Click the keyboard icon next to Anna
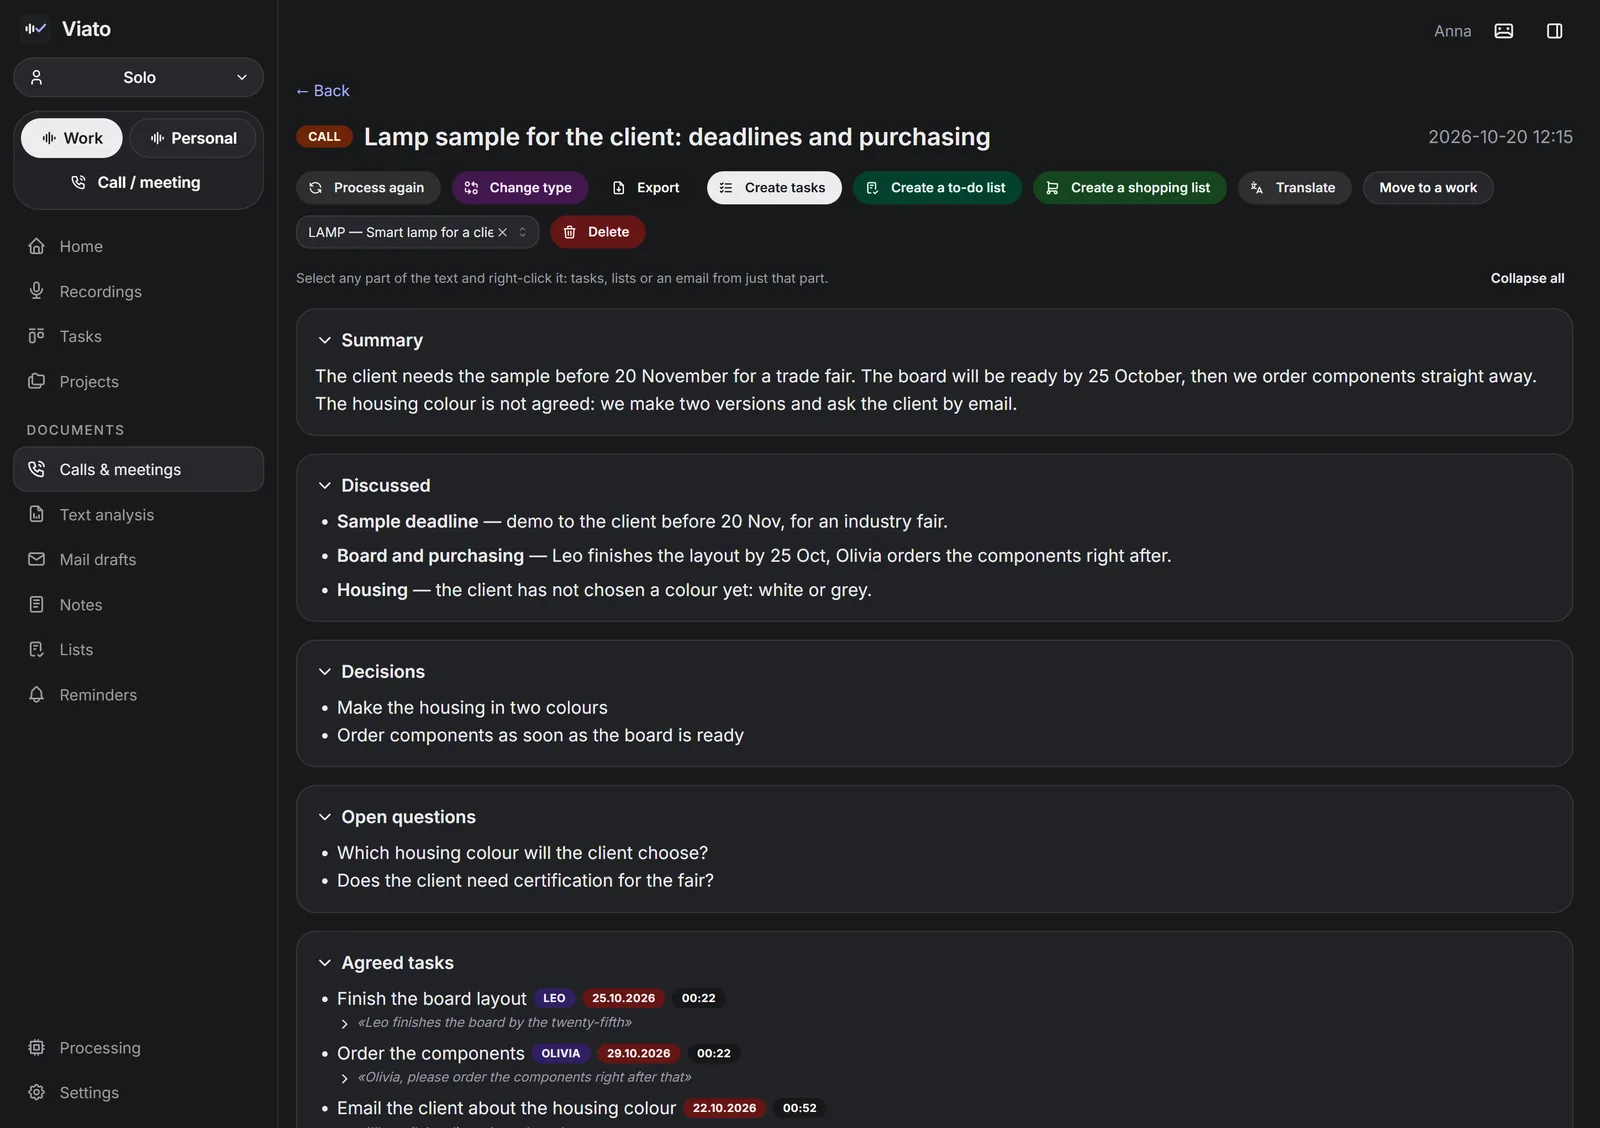The width and height of the screenshot is (1600, 1128). [x=1503, y=31]
